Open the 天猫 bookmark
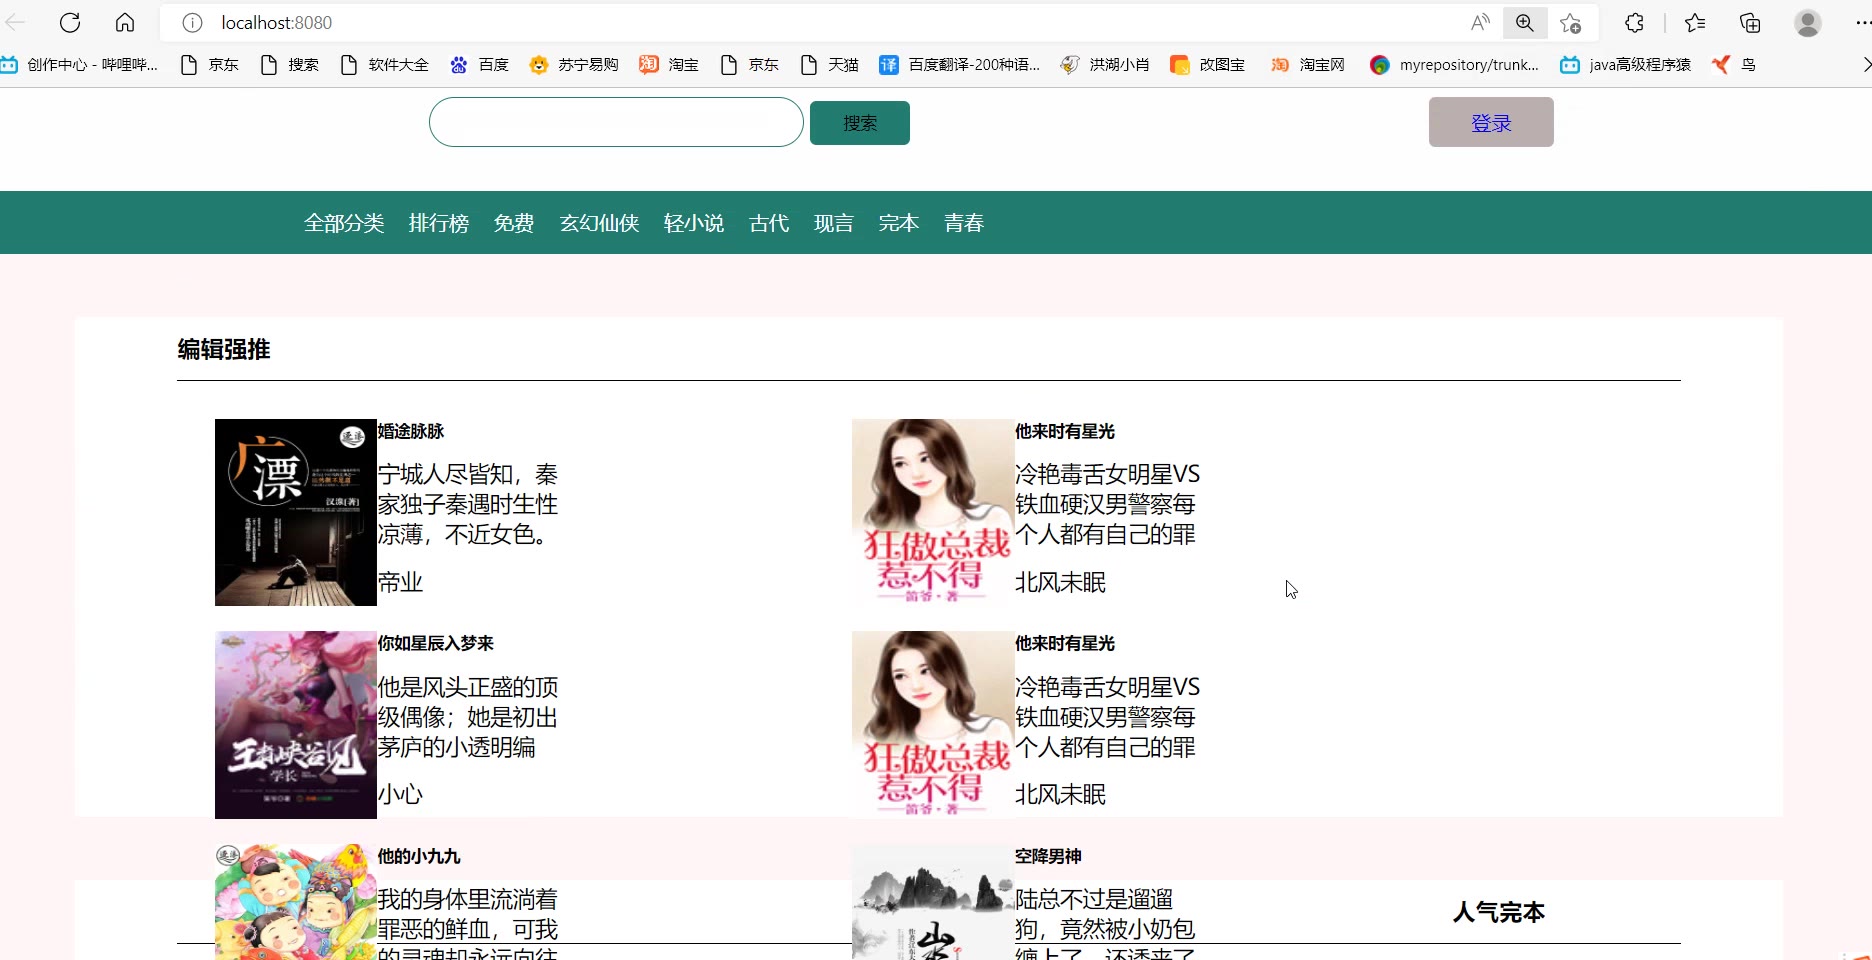The image size is (1872, 960). click(830, 65)
